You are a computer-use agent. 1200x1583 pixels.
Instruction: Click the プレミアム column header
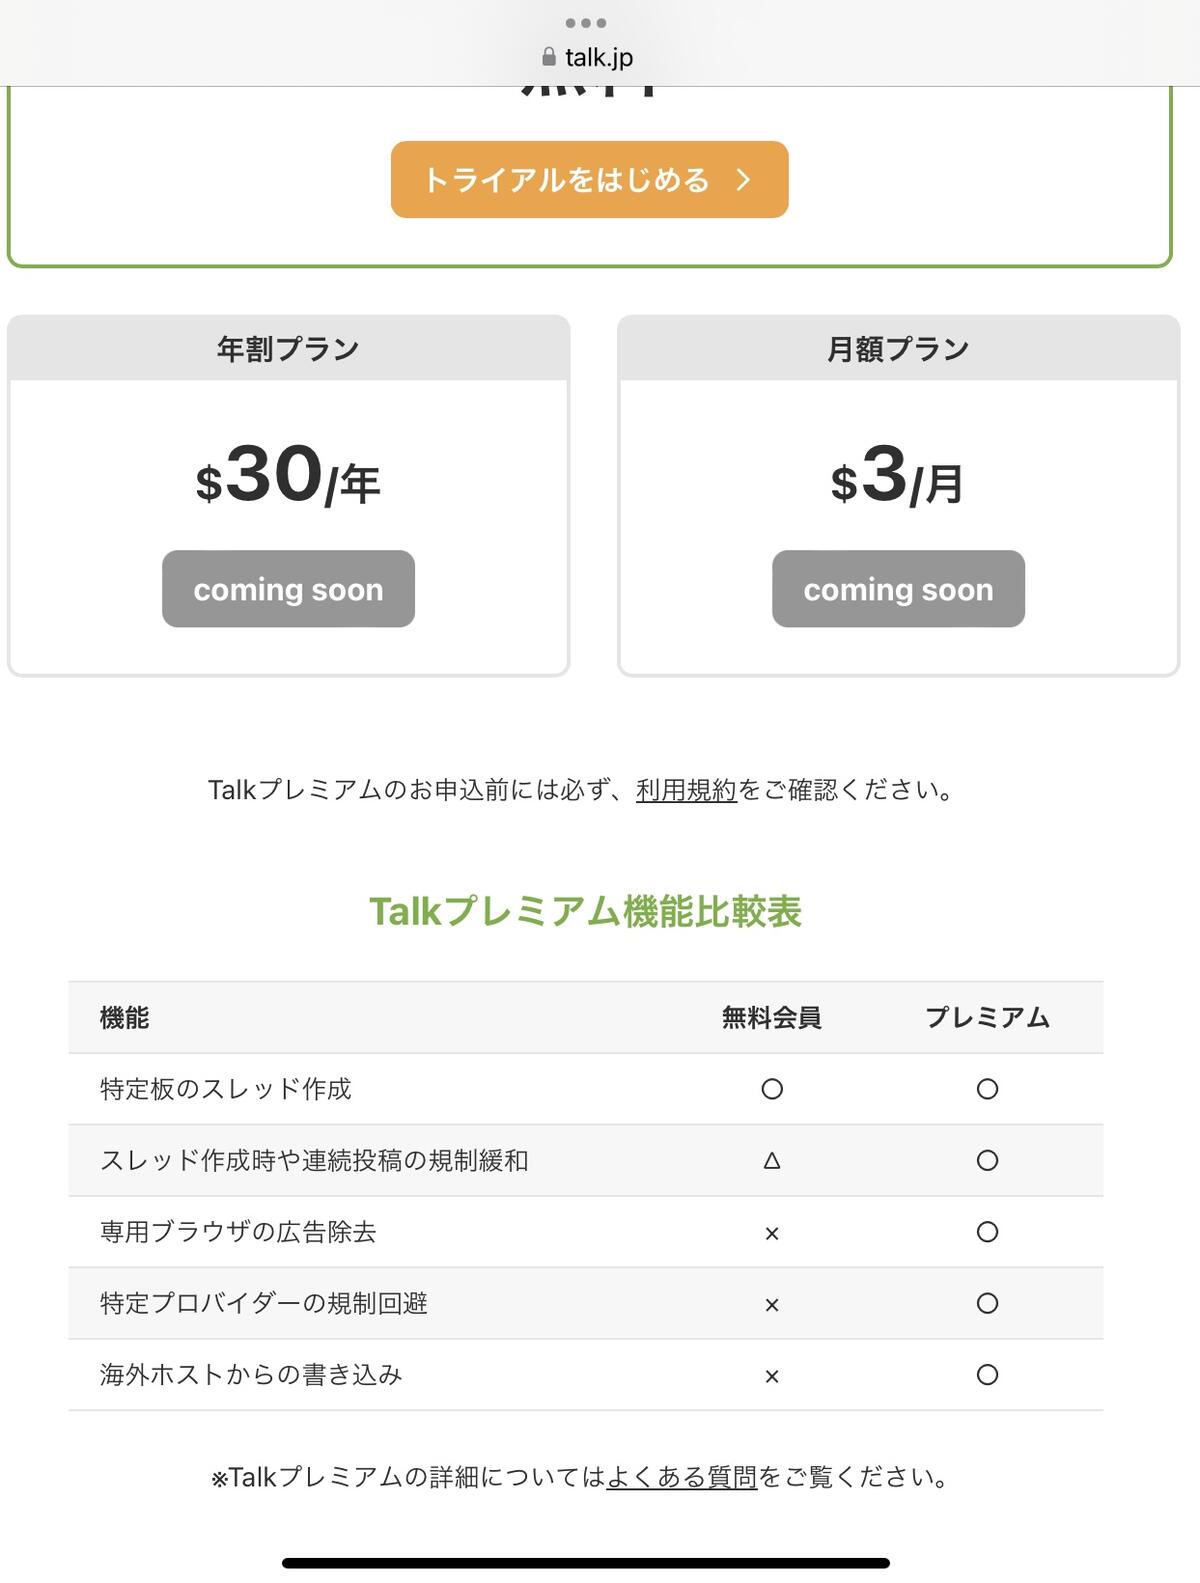tap(987, 1018)
